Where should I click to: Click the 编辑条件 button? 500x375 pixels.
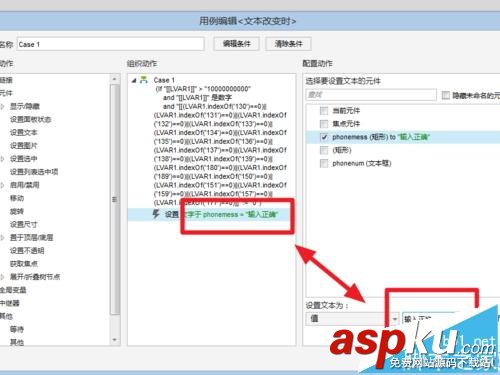(236, 44)
